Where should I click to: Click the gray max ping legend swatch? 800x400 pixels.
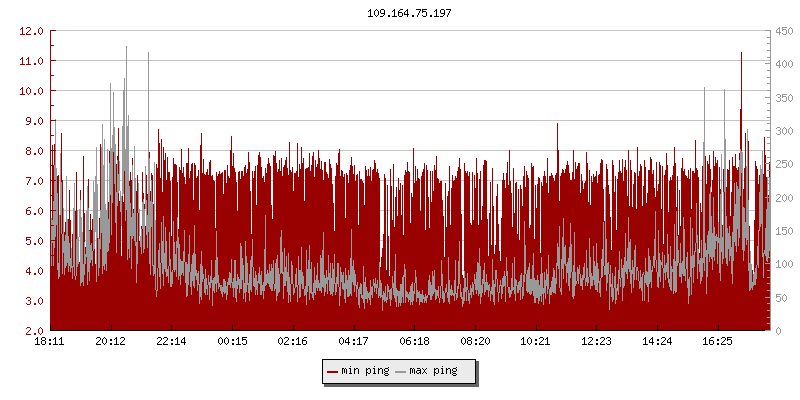tap(401, 372)
